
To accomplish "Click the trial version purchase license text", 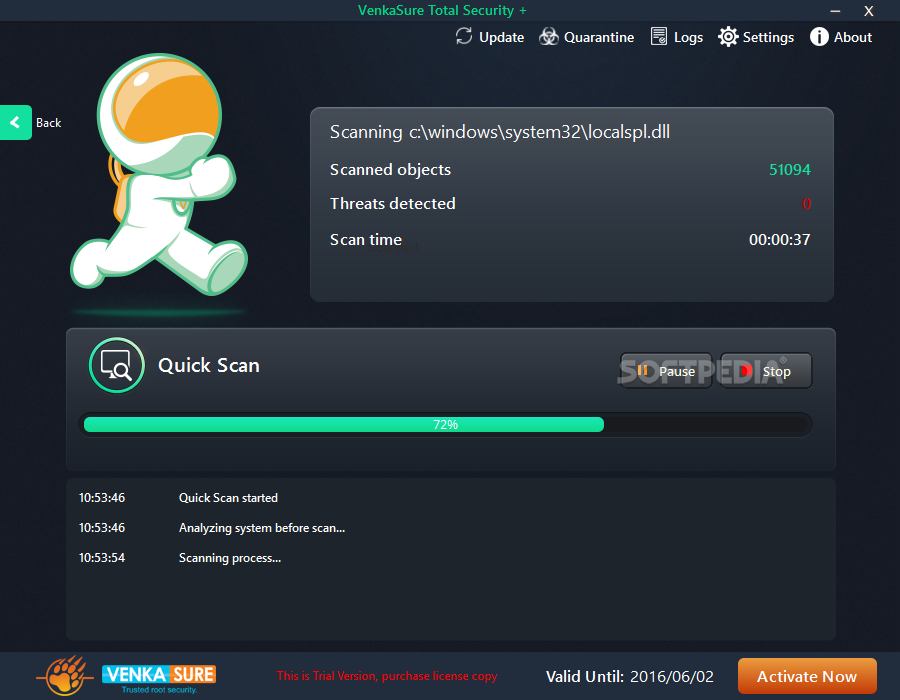I will tap(387, 676).
